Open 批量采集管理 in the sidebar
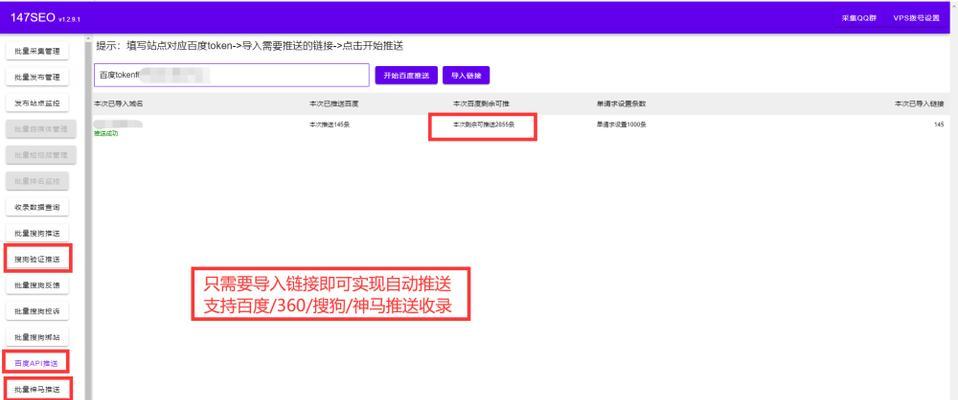Image resolution: width=958 pixels, height=400 pixels. tap(37, 52)
